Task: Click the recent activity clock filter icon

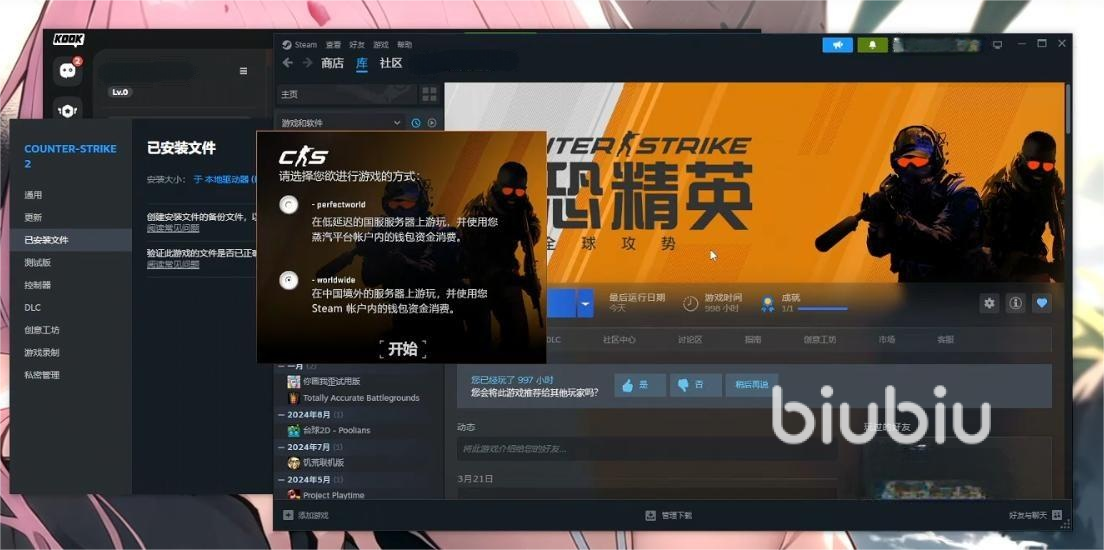Action: pyautogui.click(x=416, y=123)
